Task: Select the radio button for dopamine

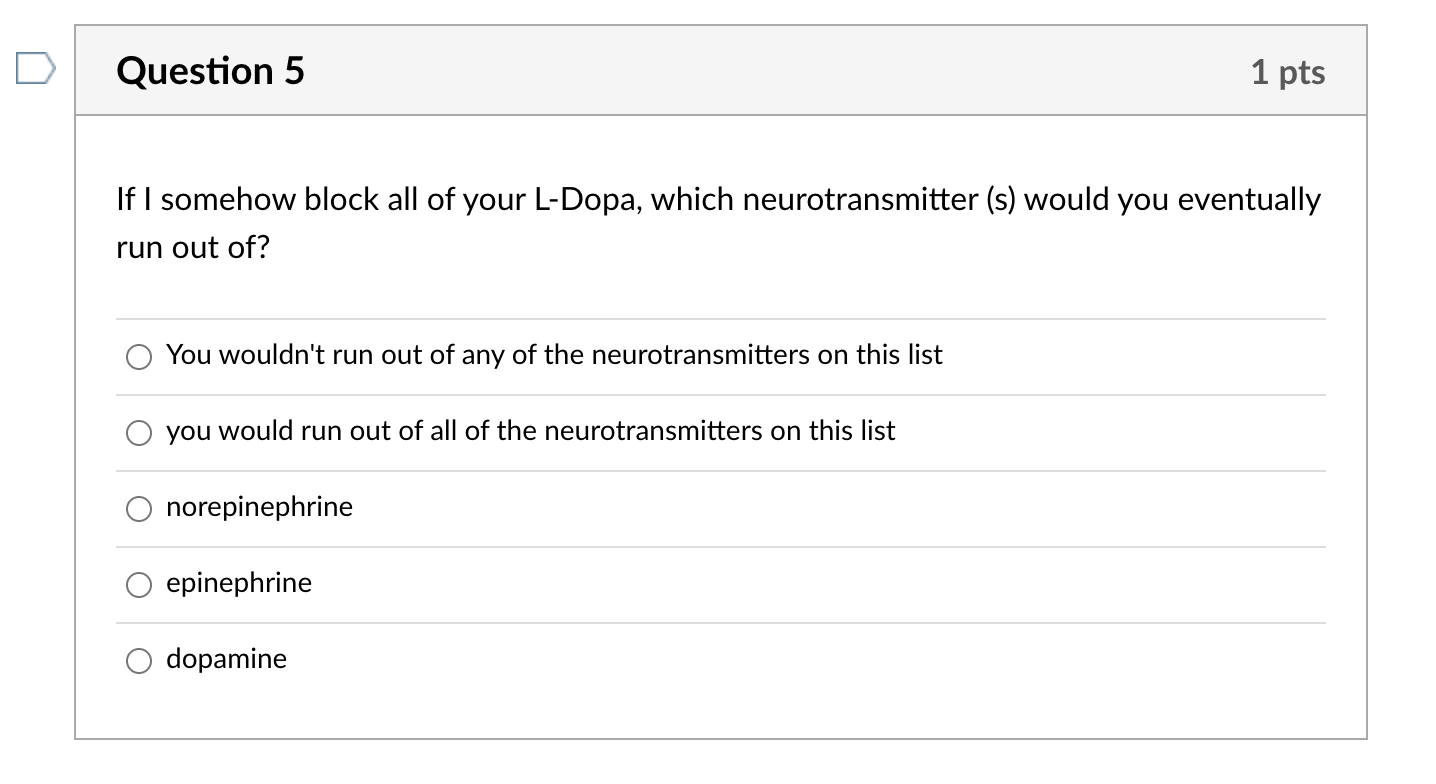Action: click(x=139, y=660)
